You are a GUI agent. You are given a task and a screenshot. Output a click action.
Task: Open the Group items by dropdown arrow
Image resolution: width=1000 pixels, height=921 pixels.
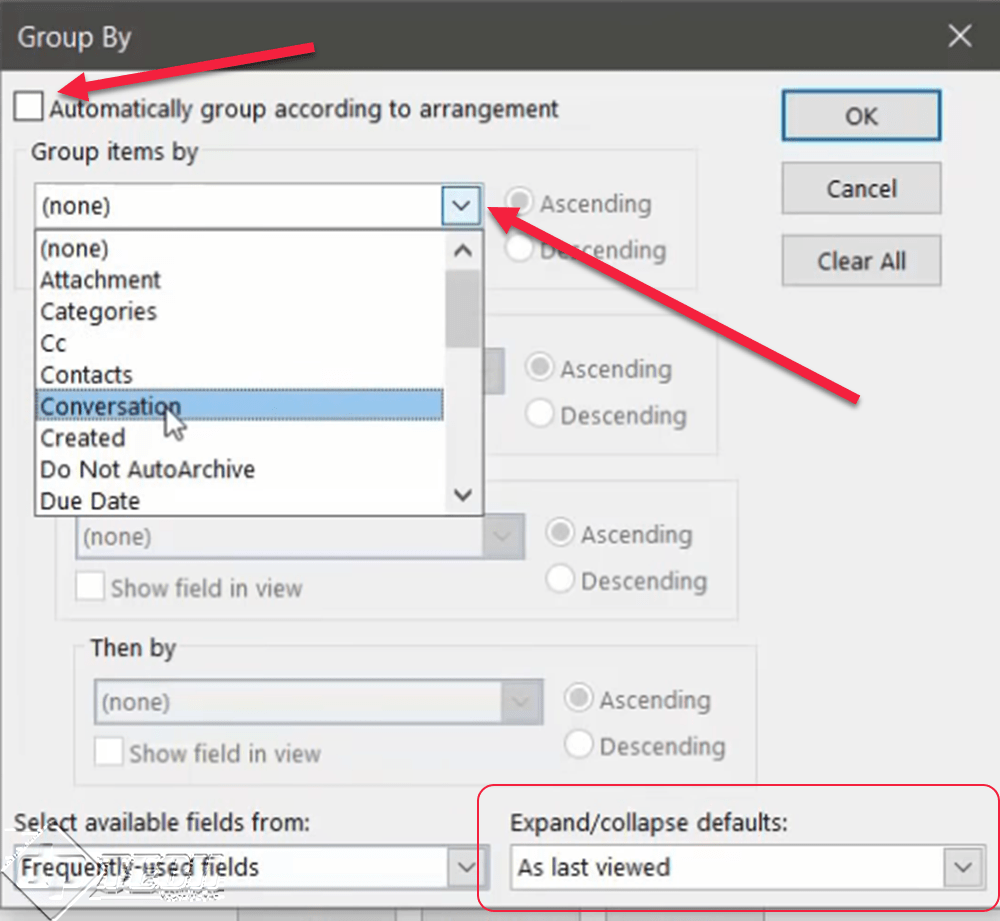pos(461,205)
